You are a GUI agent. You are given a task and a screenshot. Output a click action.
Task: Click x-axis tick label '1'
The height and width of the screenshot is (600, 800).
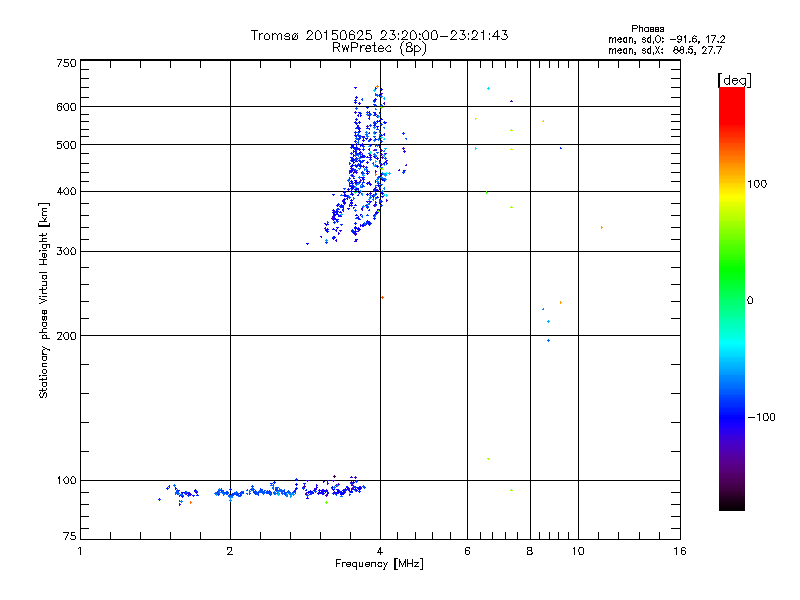[x=80, y=551]
